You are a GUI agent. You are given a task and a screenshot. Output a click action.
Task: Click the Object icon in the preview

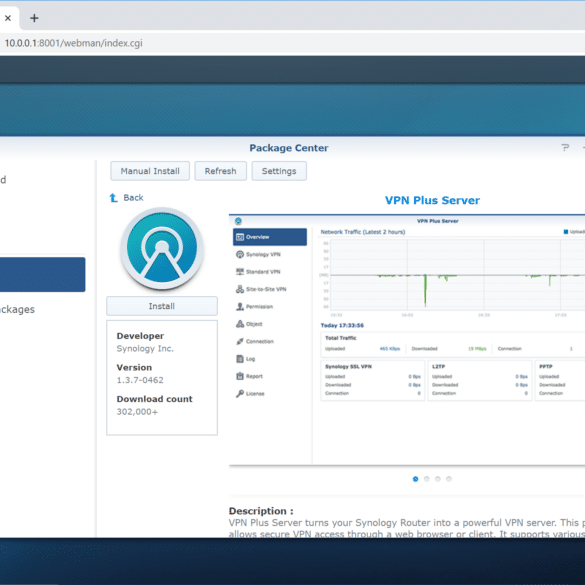240,324
